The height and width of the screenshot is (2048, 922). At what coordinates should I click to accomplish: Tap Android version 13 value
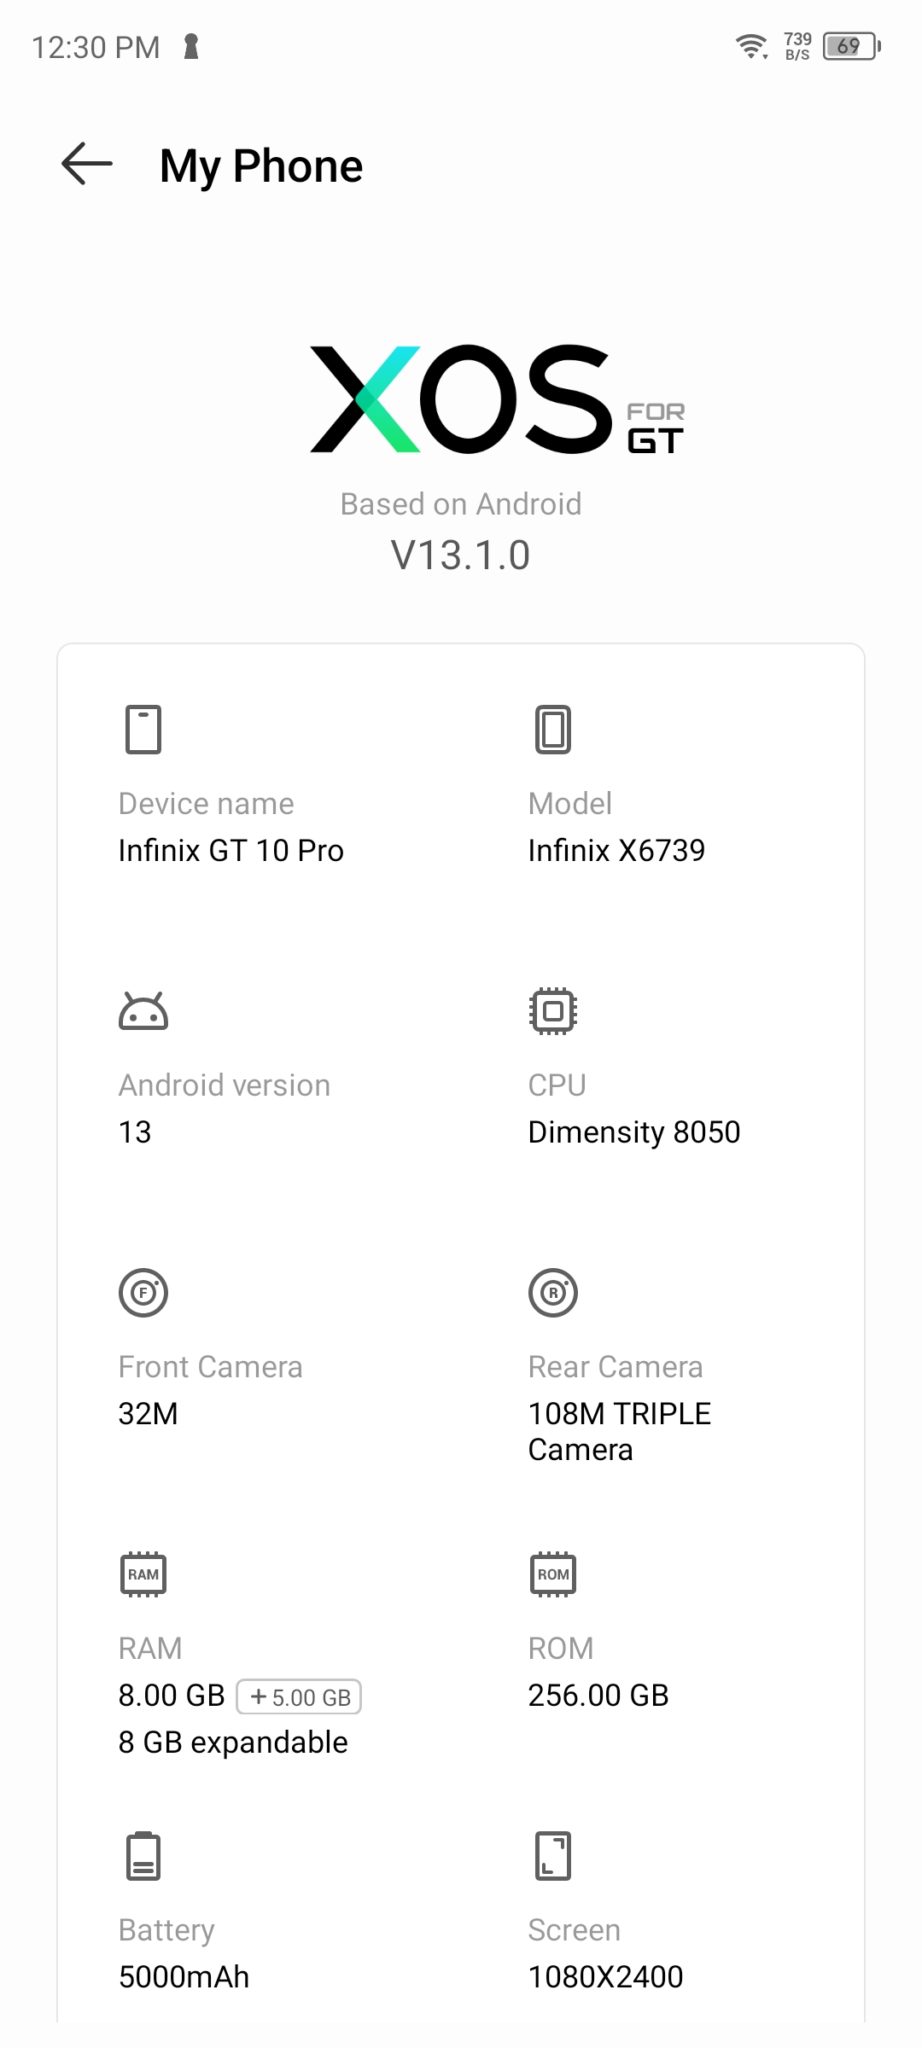point(135,1132)
